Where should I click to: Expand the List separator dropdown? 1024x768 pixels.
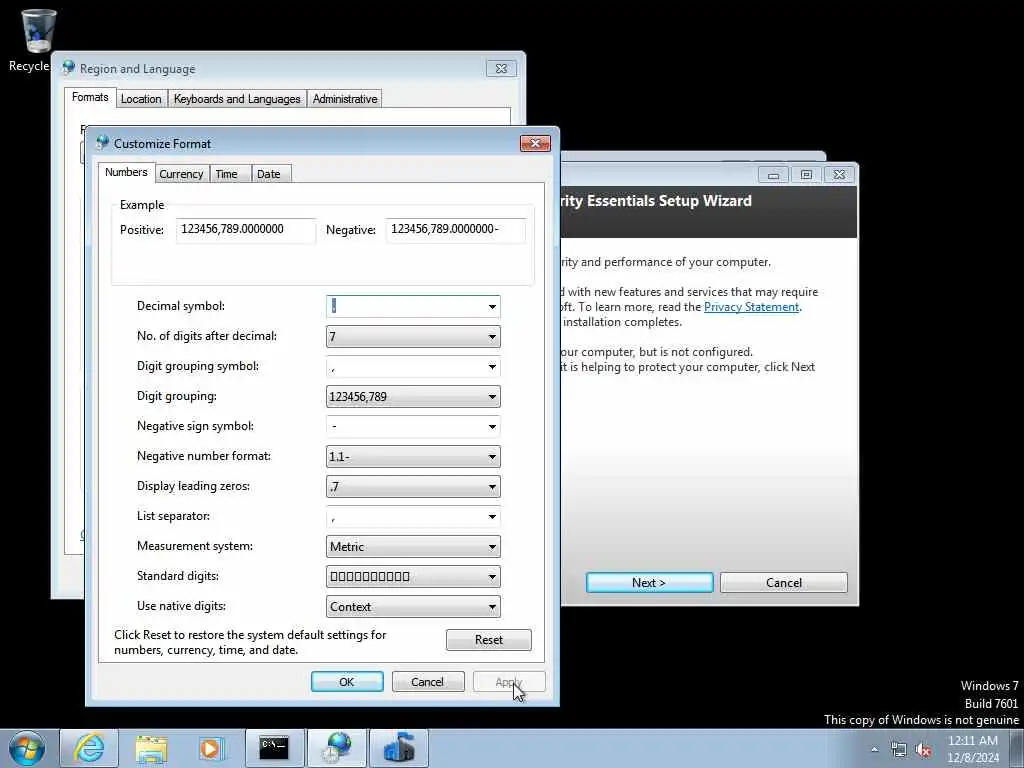[492, 517]
